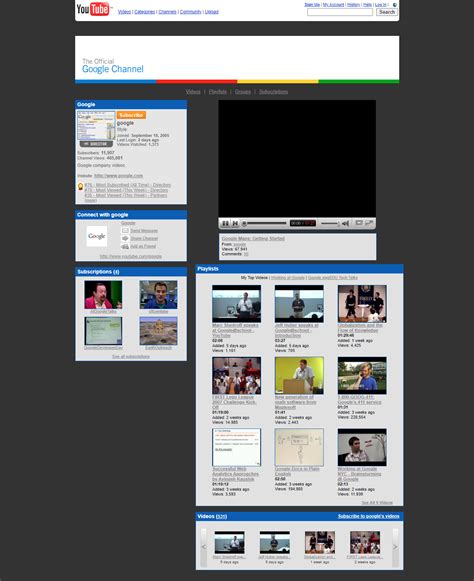Open the Community link in the top navigation
The height and width of the screenshot is (581, 474).
190,12
